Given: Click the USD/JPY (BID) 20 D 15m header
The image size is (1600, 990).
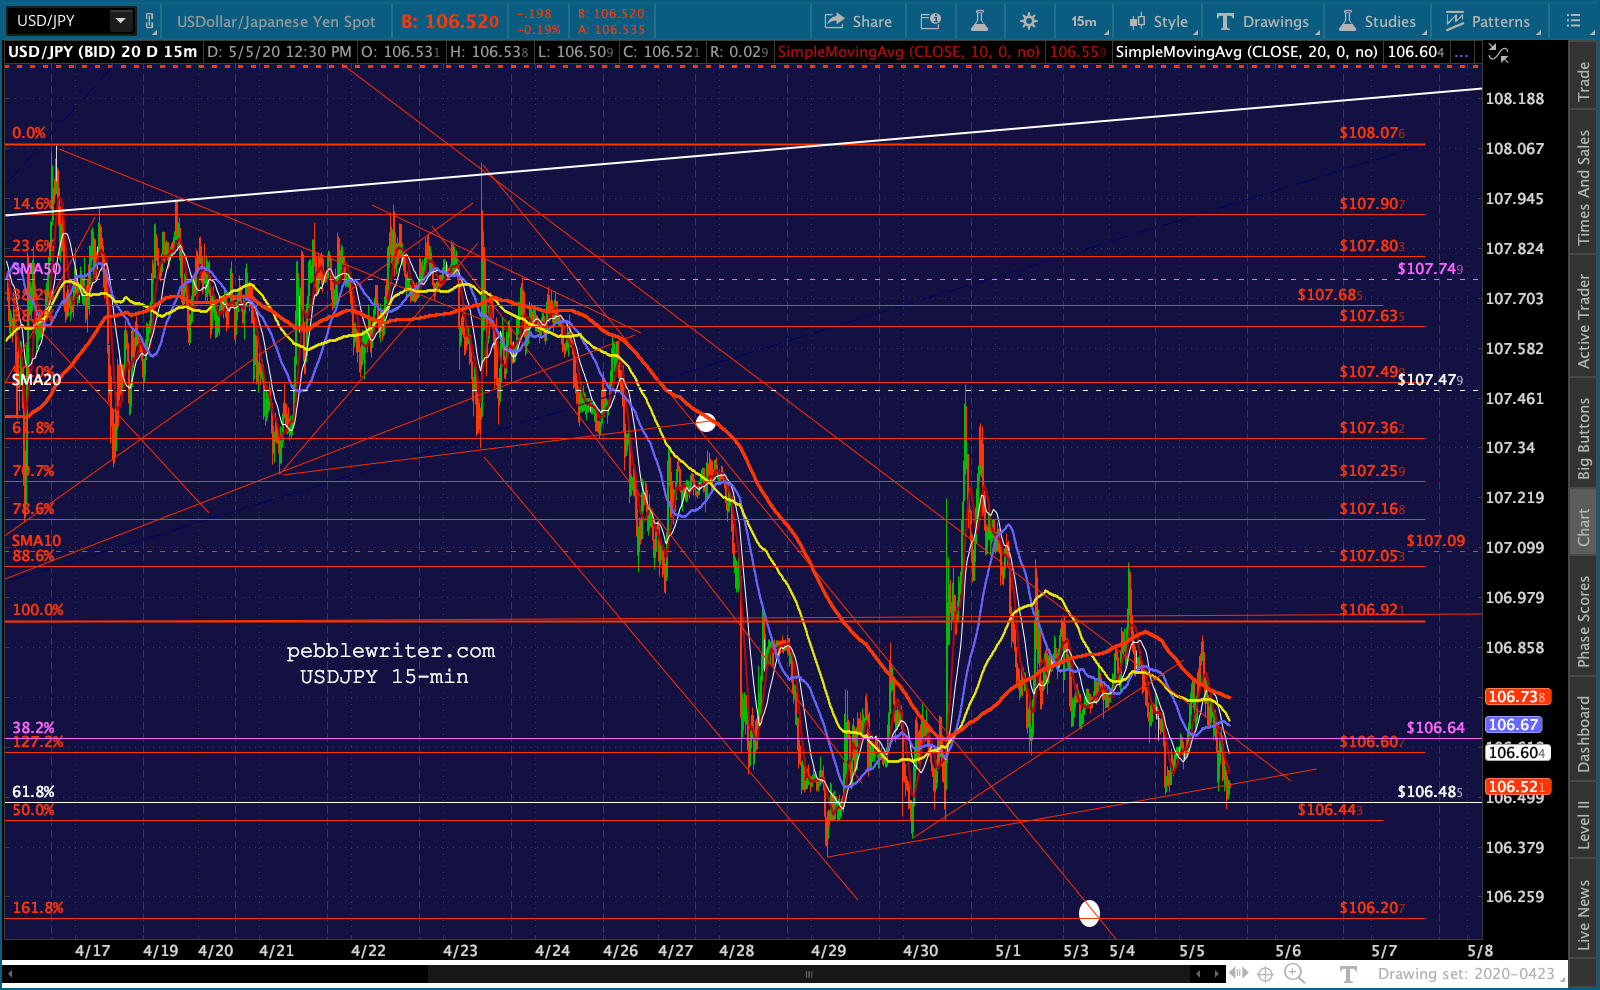Looking at the screenshot, I should [102, 52].
